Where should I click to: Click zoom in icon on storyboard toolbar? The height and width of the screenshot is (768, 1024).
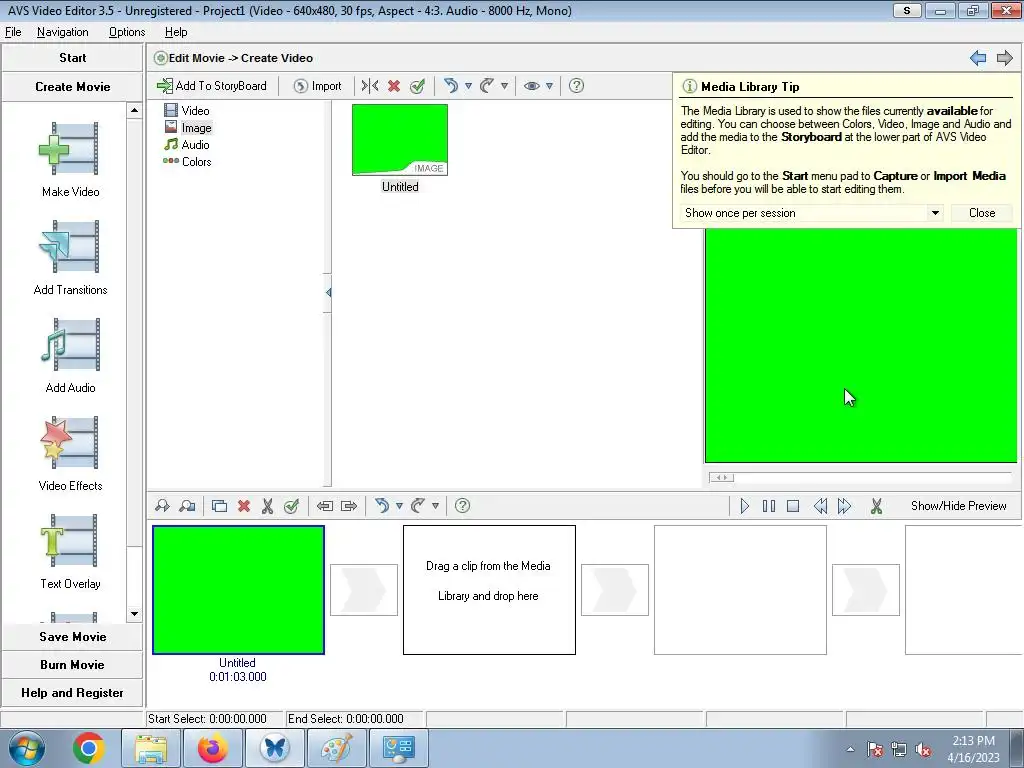[162, 505]
